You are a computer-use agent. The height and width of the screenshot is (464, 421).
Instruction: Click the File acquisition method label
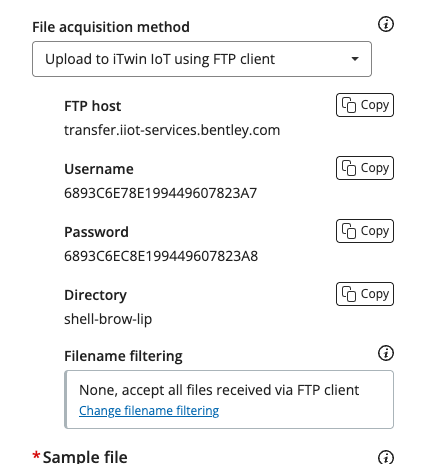pyautogui.click(x=111, y=27)
